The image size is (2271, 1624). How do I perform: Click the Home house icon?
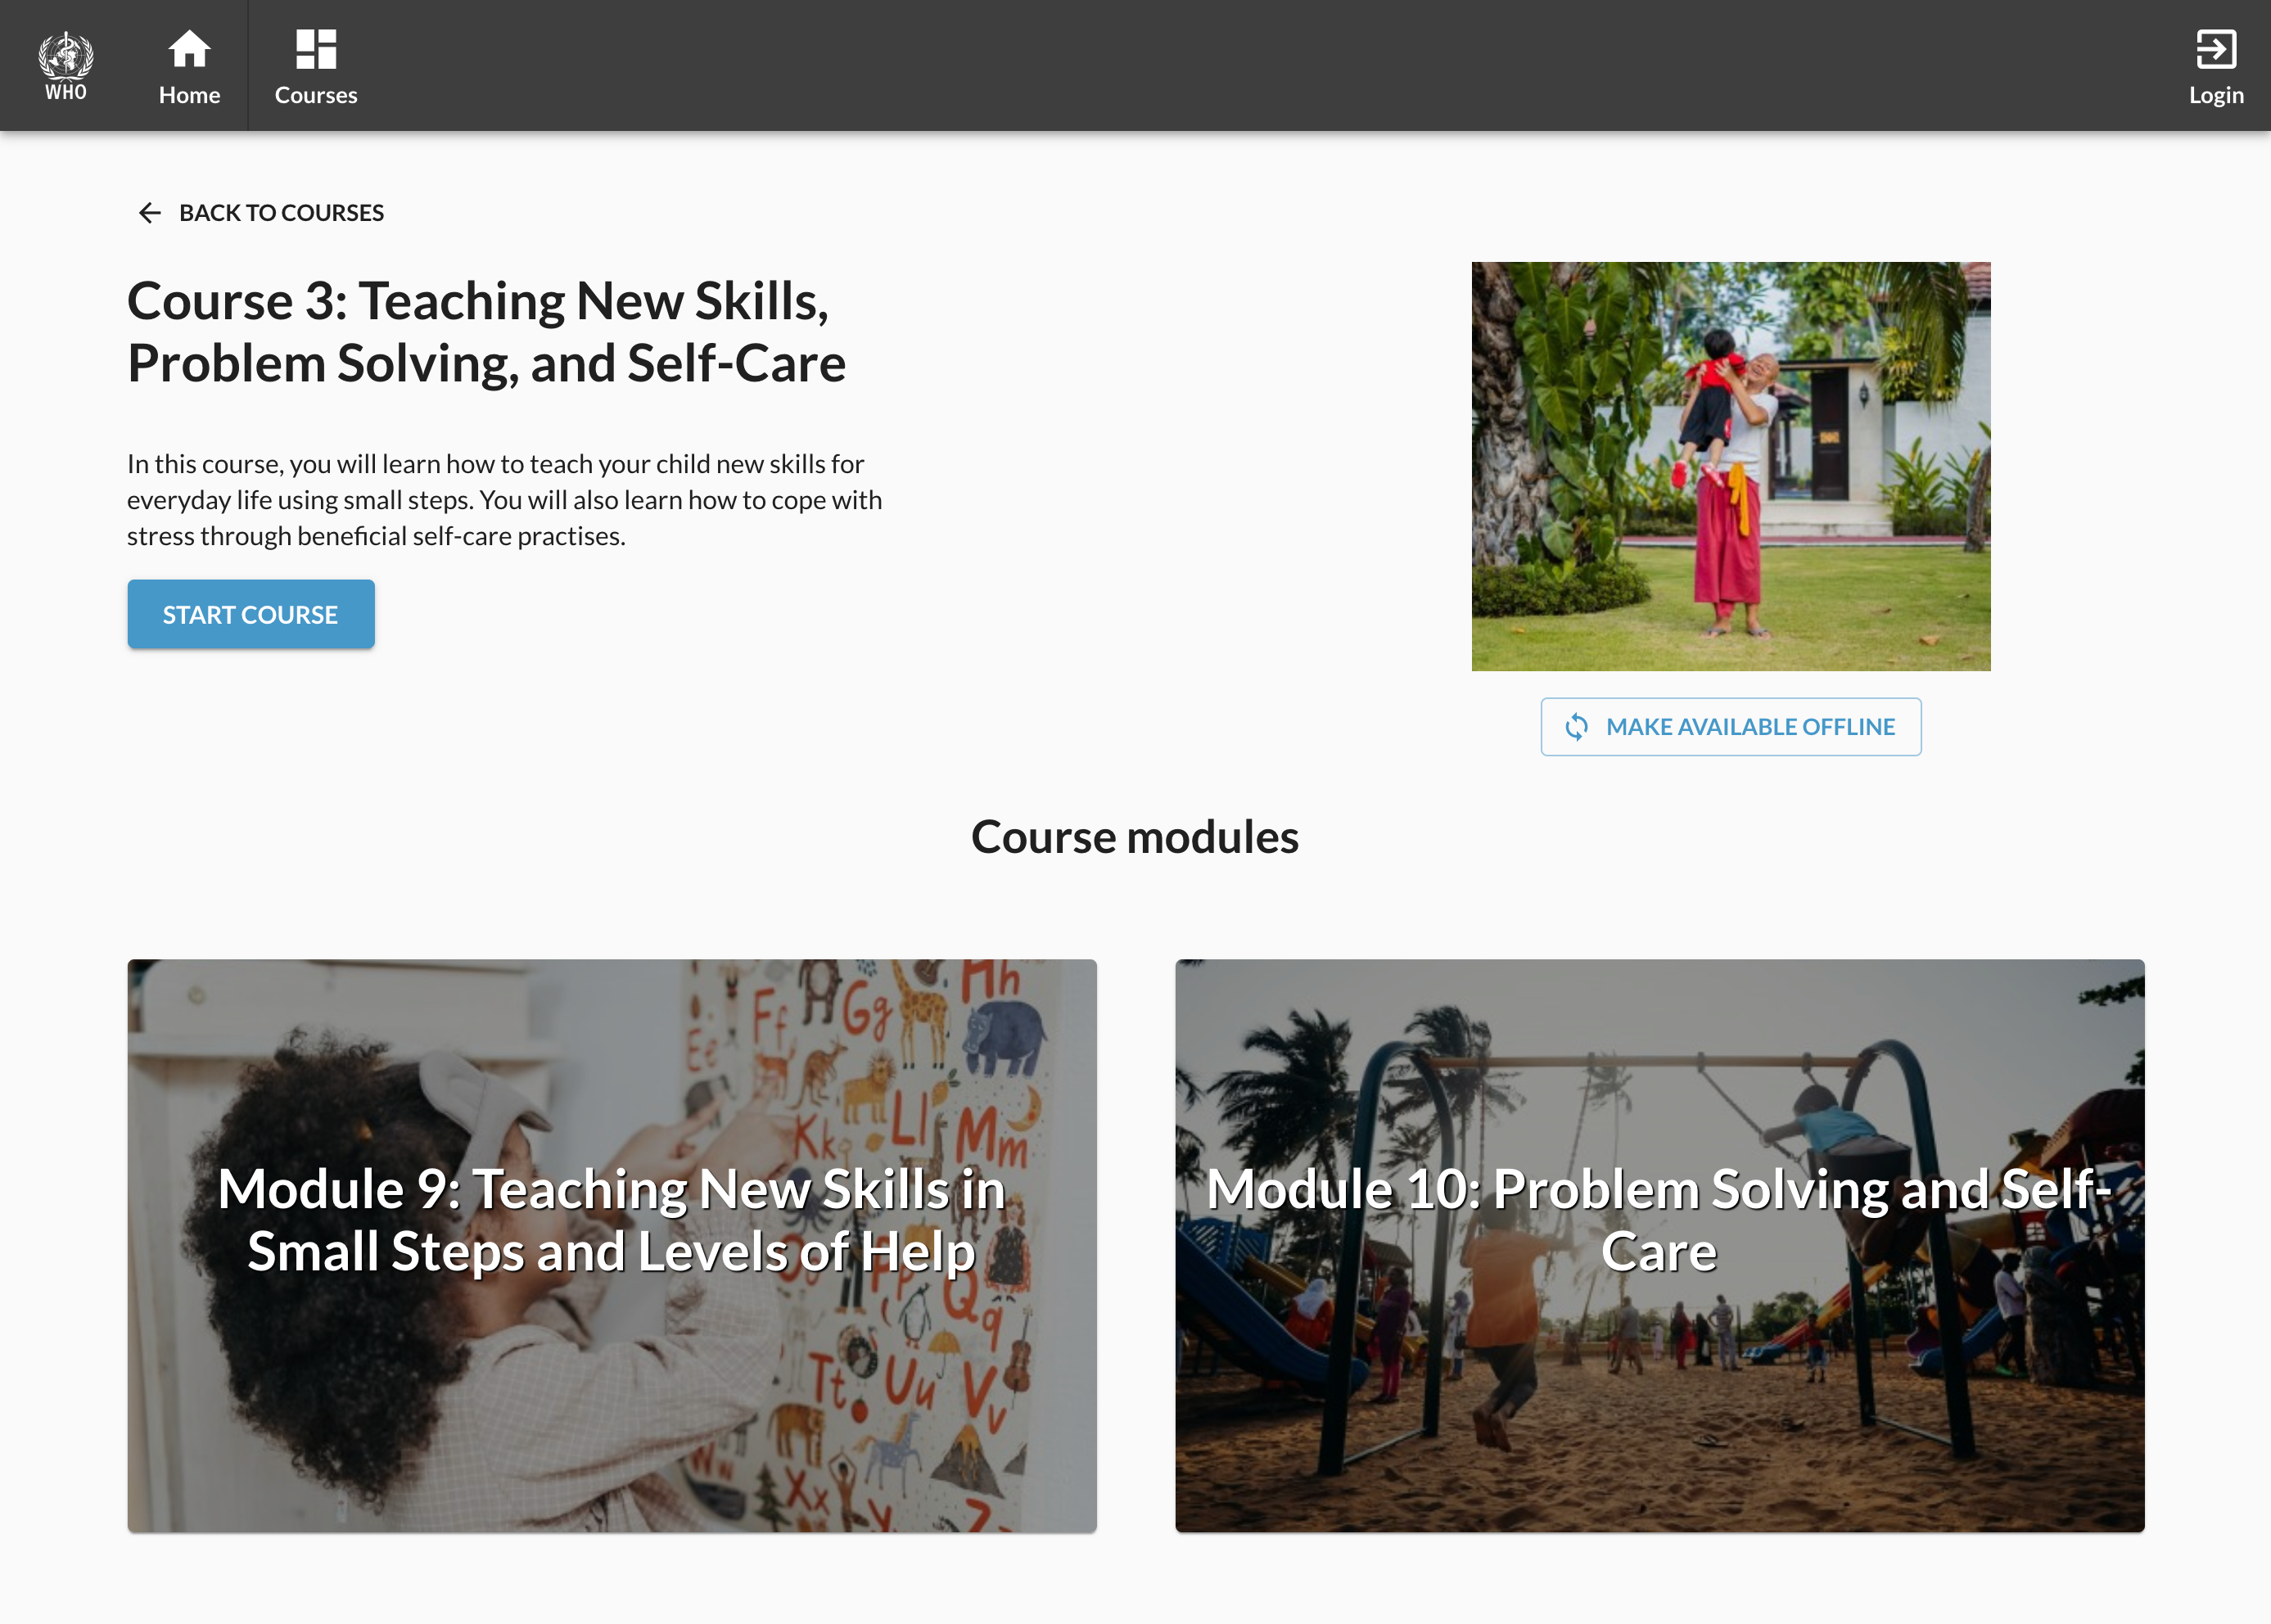click(x=189, y=49)
